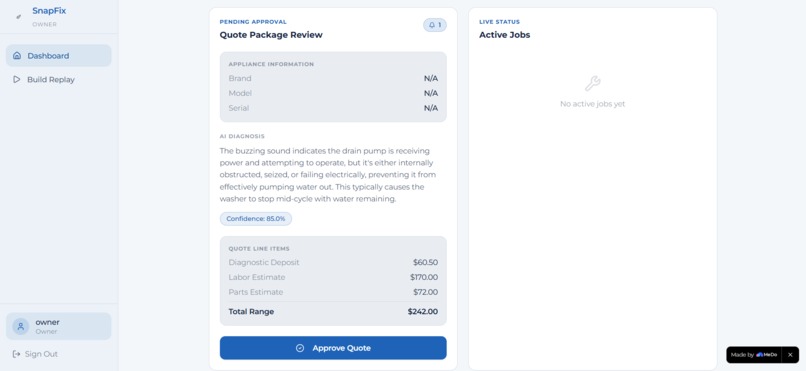Click the $72.00 parts amount
806x371 pixels.
[x=426, y=292]
